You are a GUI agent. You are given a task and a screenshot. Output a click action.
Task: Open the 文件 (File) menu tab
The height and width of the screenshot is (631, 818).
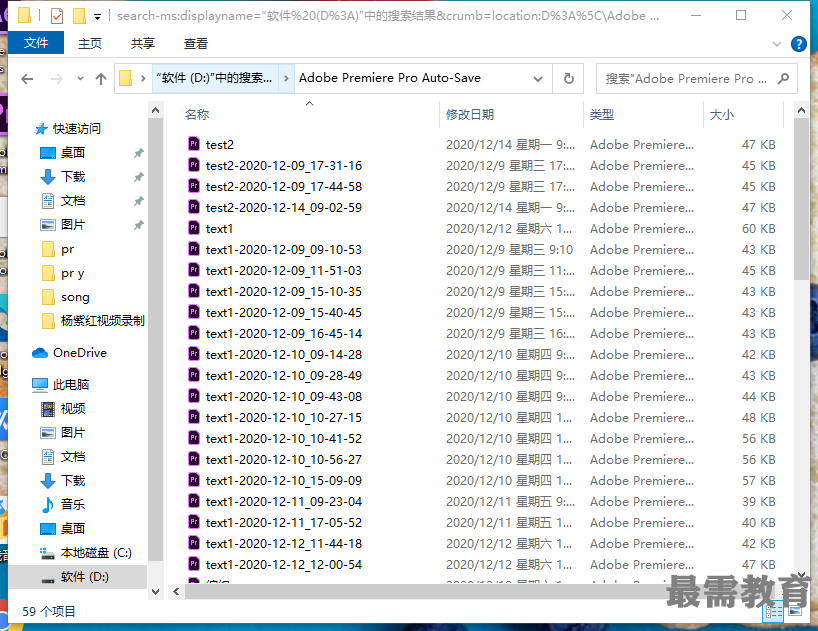[36, 43]
